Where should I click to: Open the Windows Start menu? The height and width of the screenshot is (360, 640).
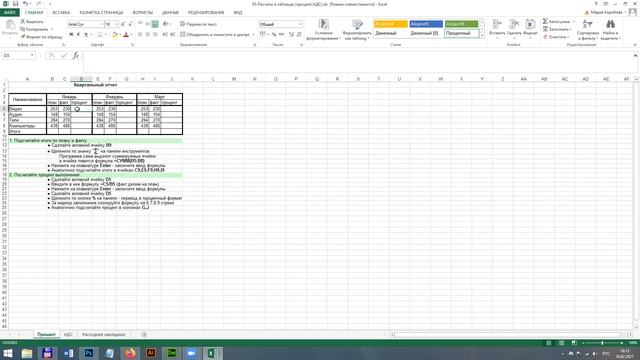pos(7,353)
